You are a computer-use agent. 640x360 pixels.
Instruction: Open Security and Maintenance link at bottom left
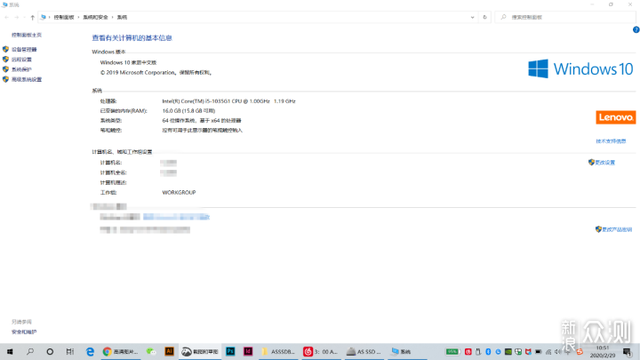24,332
